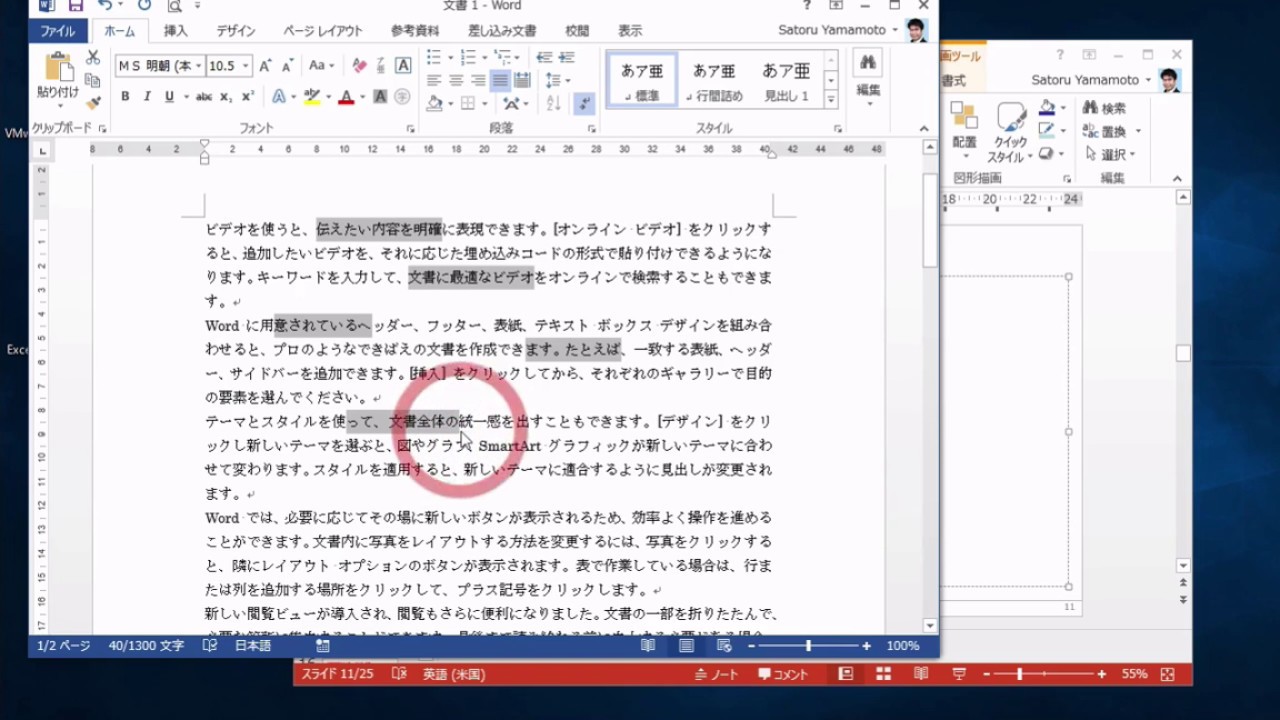Open the font name dropdown
The width and height of the screenshot is (1280, 720).
[x=198, y=66]
